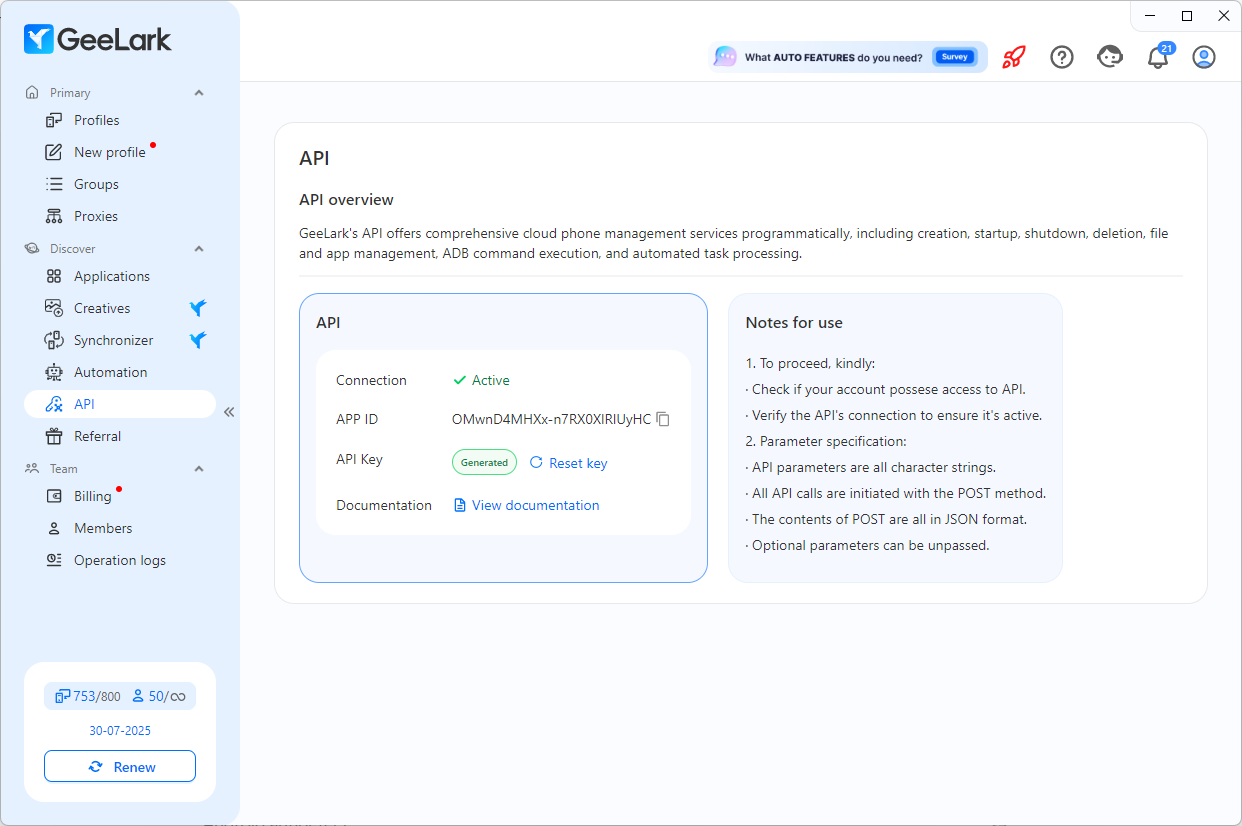
Task: Click the AUTO FEATURES survey banner text
Action: [x=834, y=57]
